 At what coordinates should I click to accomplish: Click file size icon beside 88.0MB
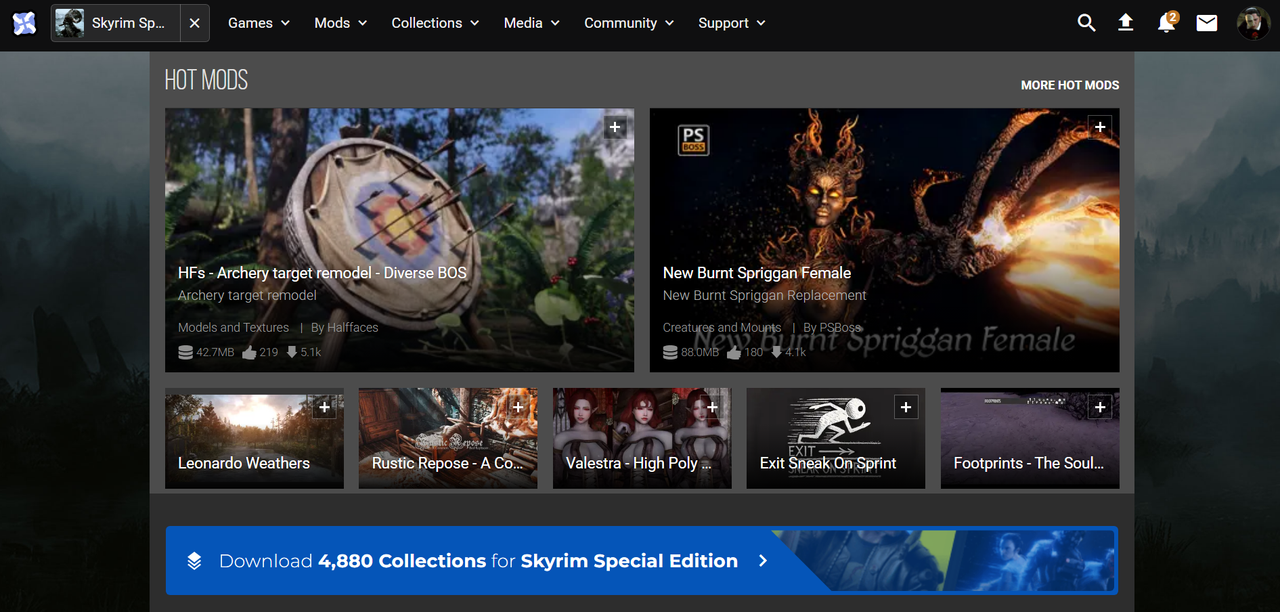click(x=670, y=352)
